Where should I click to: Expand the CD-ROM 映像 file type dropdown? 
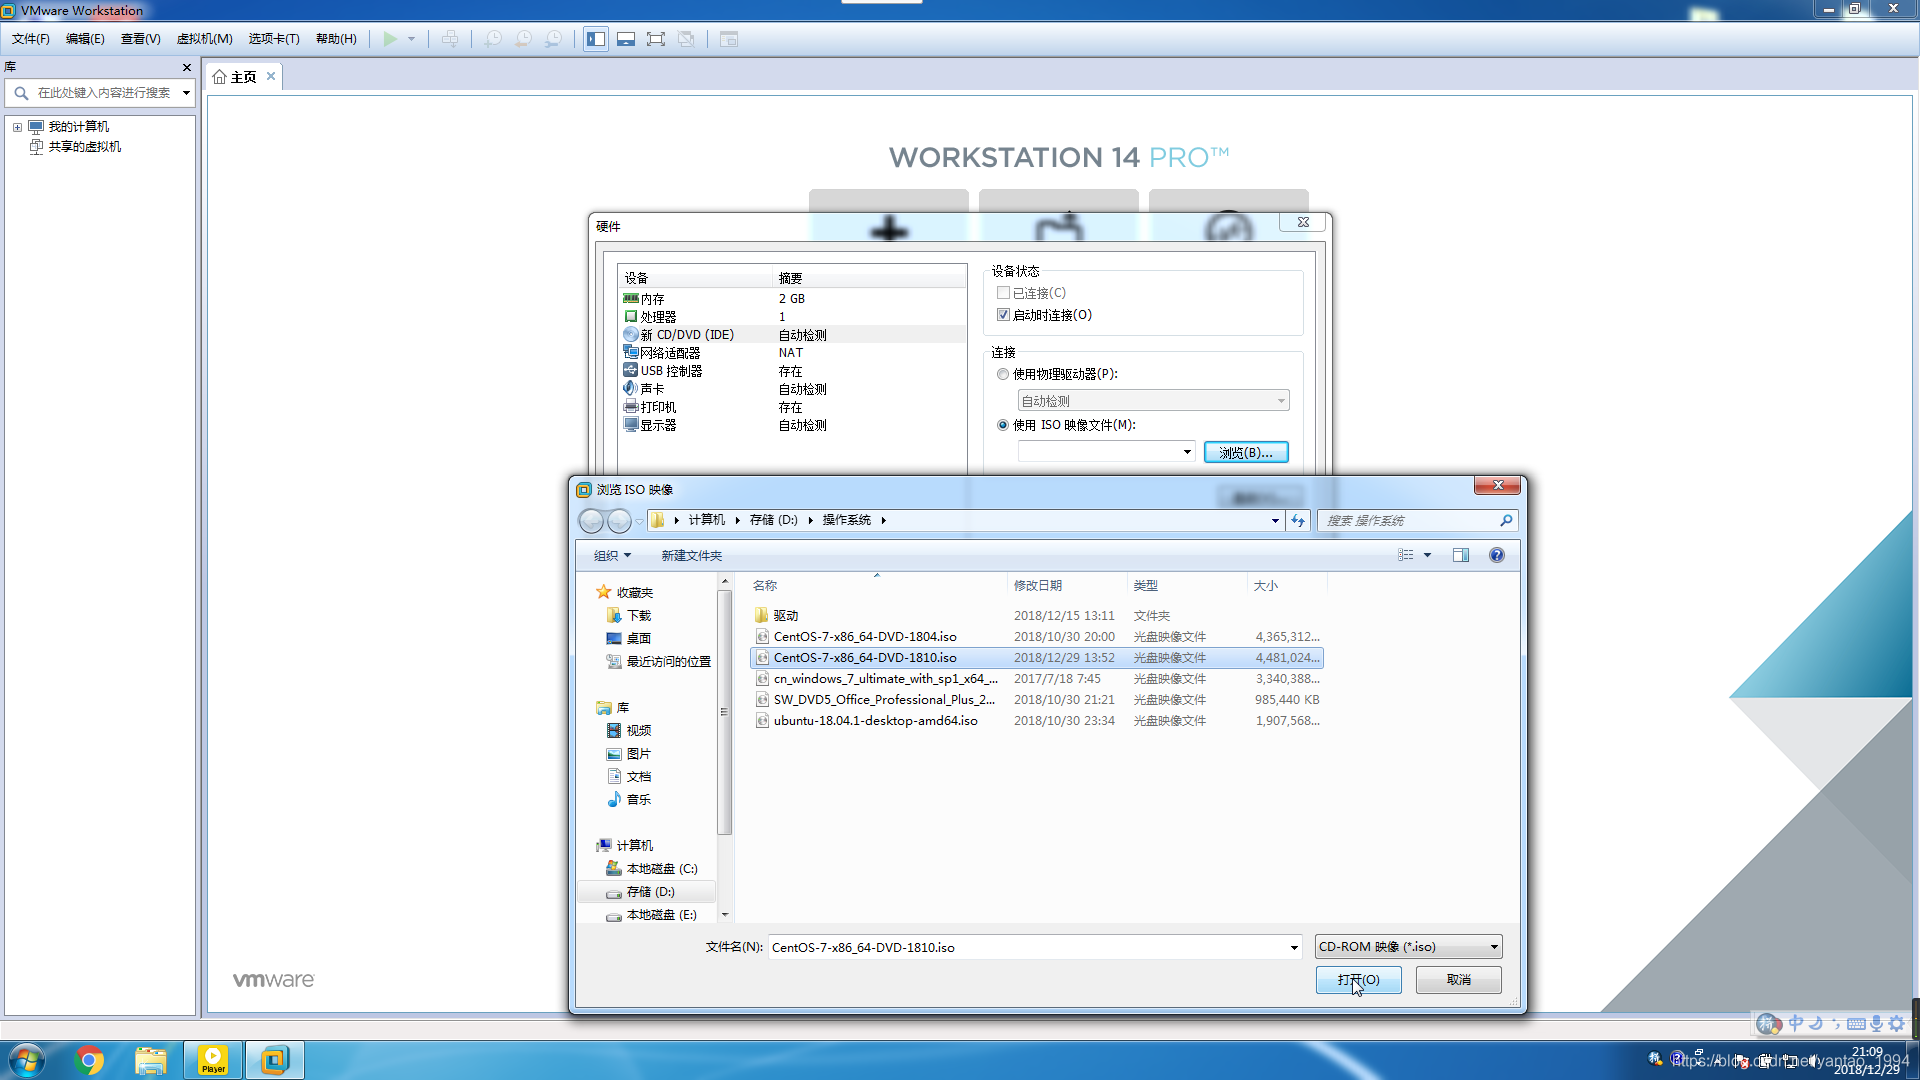coord(1490,945)
